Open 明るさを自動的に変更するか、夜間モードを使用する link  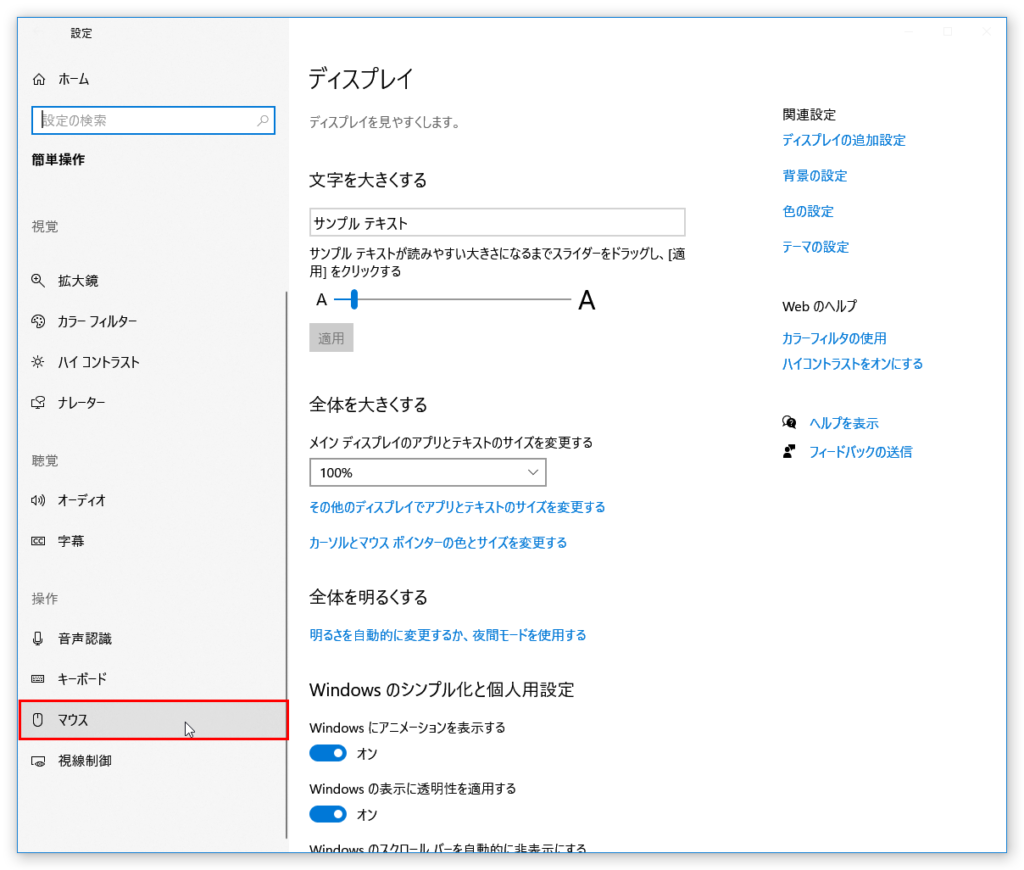(x=447, y=636)
